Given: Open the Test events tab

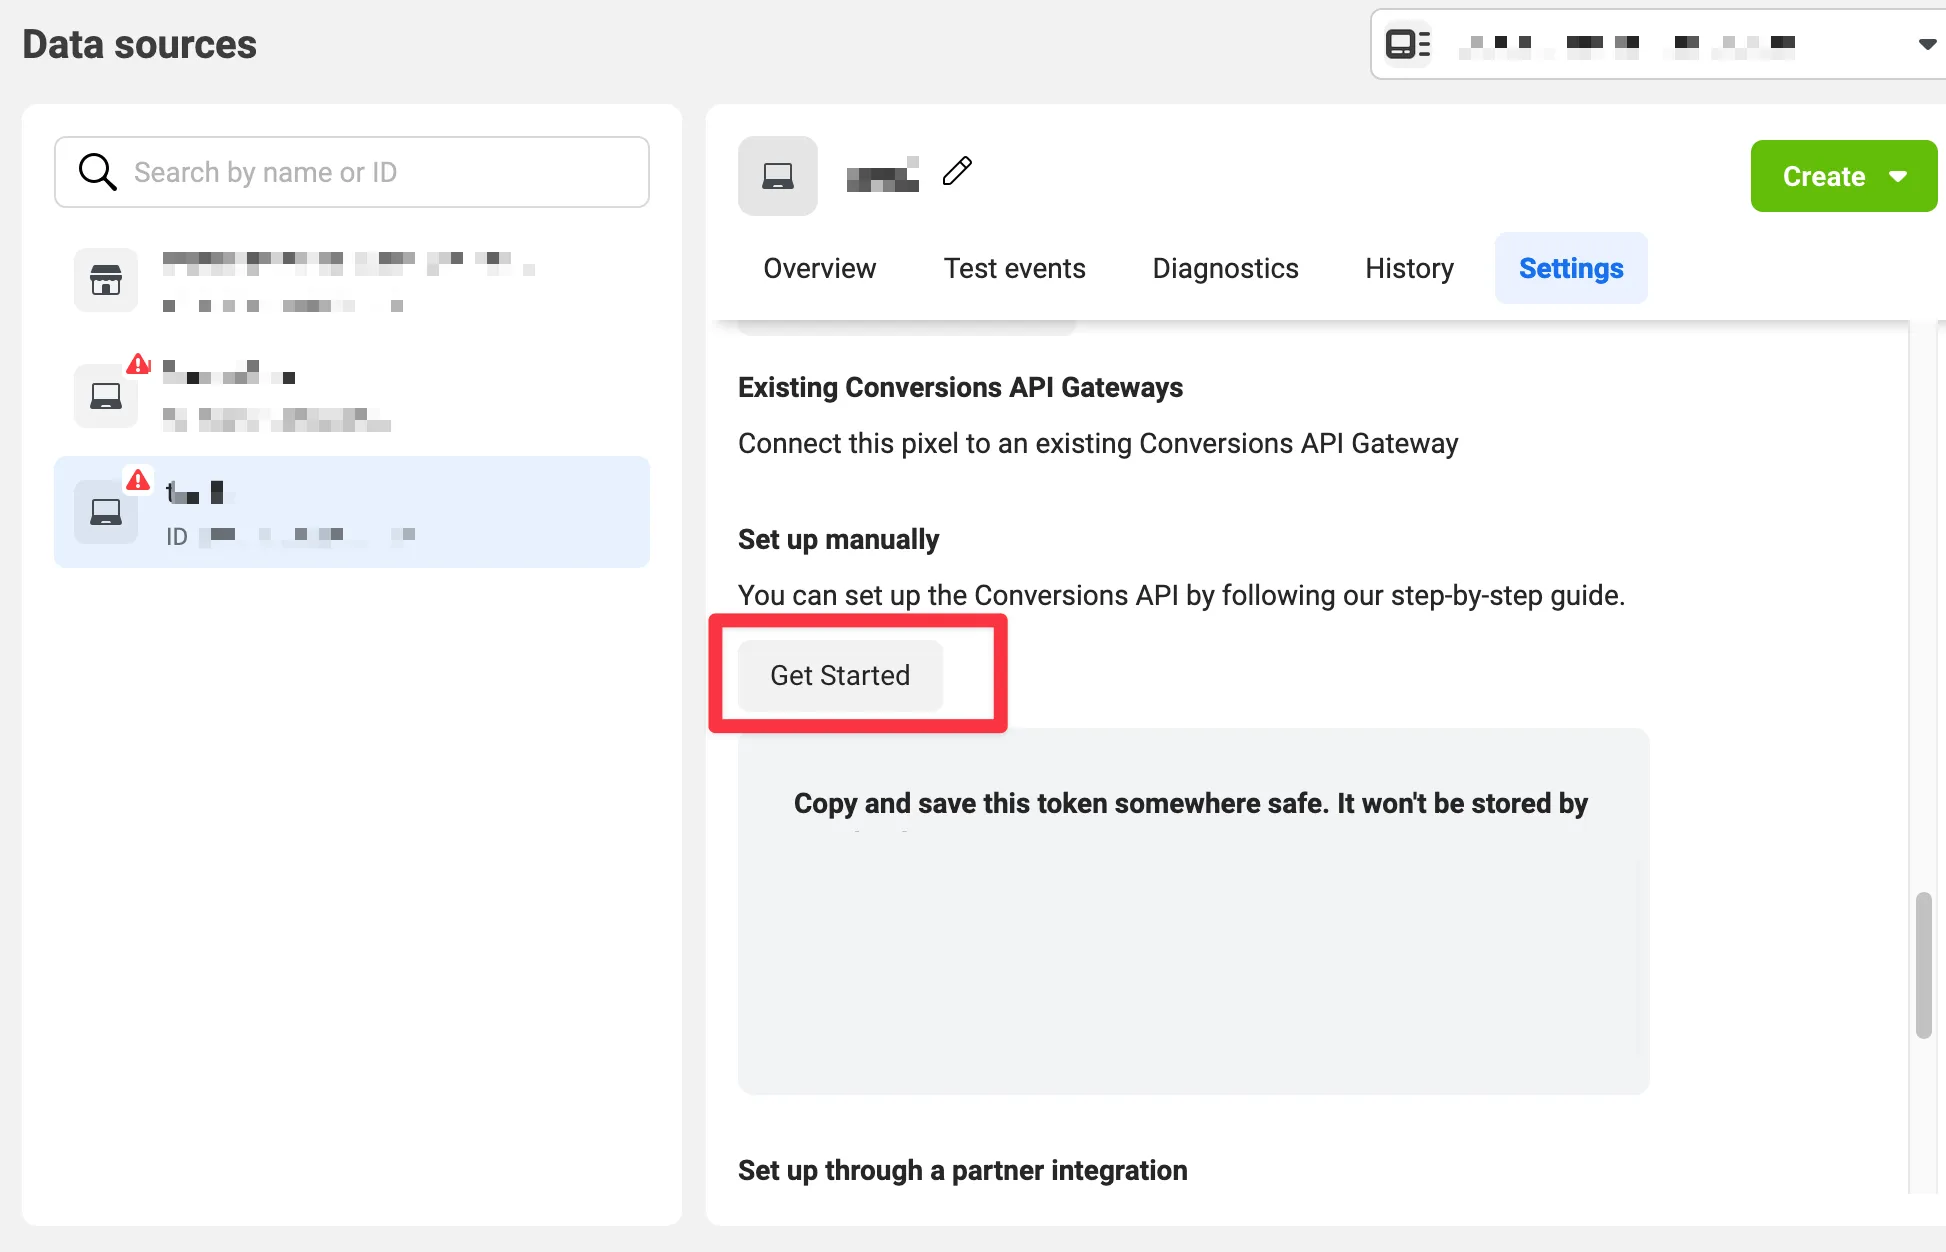Looking at the screenshot, I should pyautogui.click(x=1014, y=268).
